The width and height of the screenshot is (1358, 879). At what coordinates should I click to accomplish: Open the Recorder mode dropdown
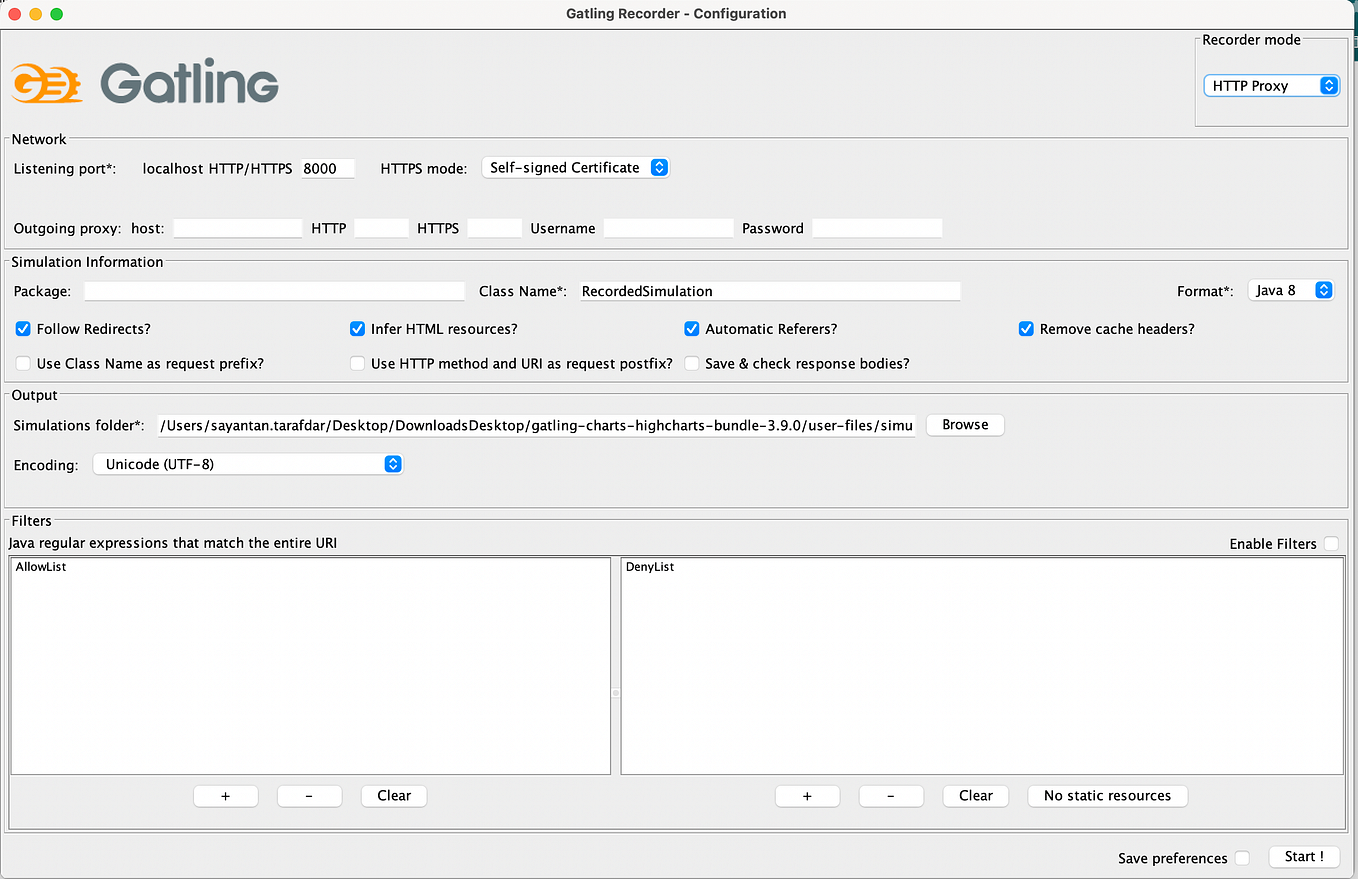(x=1271, y=85)
